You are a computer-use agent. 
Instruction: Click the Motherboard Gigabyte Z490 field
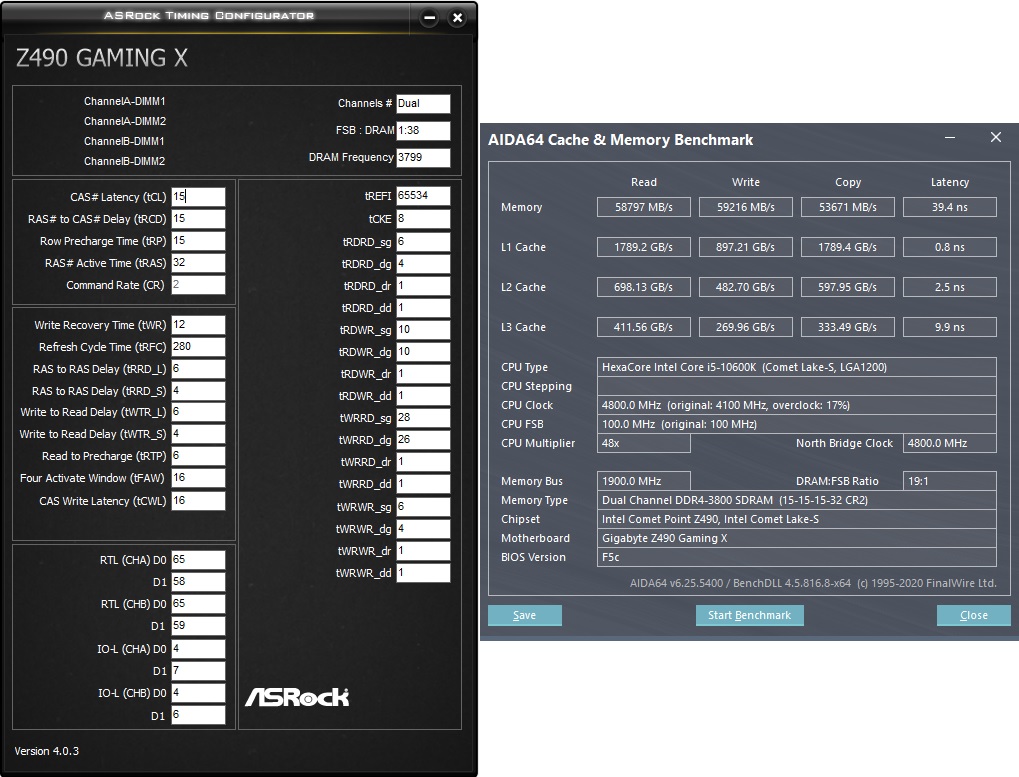tap(797, 538)
